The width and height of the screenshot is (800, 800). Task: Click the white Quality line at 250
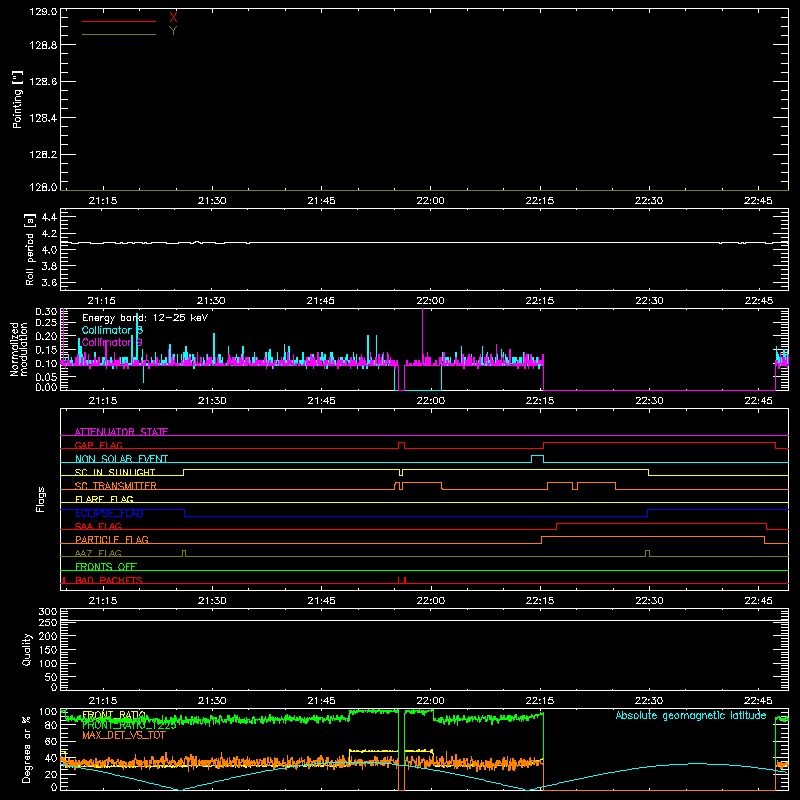[x=424, y=621]
